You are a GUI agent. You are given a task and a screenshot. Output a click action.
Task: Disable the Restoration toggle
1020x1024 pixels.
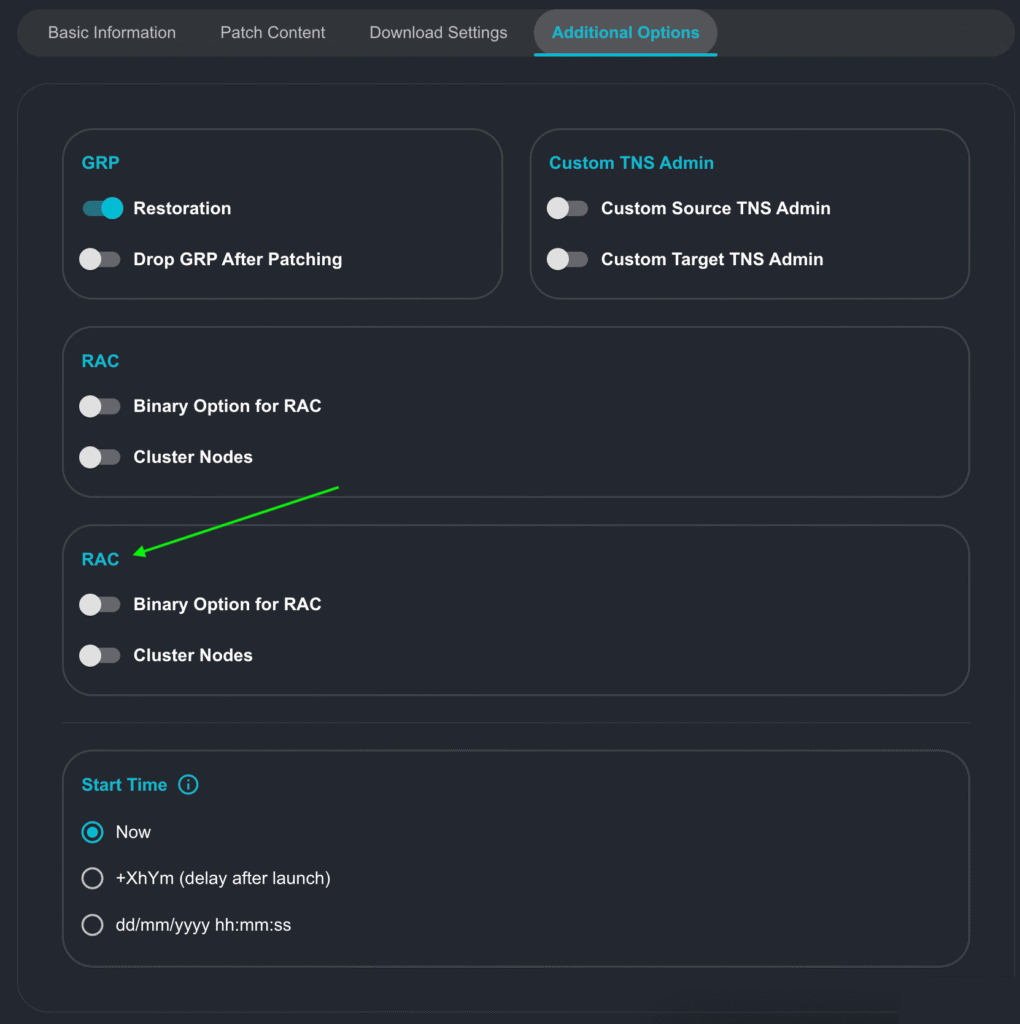pyautogui.click(x=101, y=208)
